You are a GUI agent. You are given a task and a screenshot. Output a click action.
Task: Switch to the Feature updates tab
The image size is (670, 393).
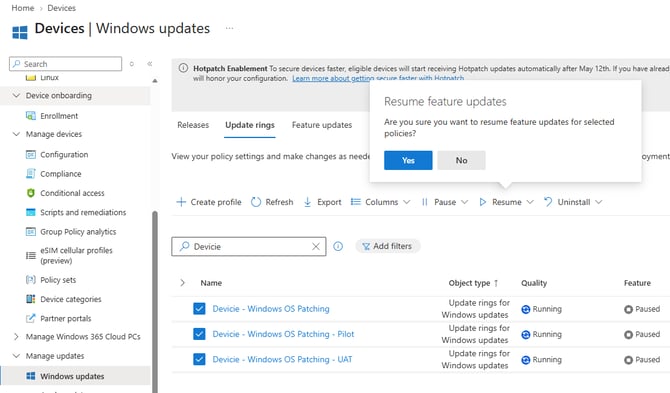pyautogui.click(x=322, y=125)
